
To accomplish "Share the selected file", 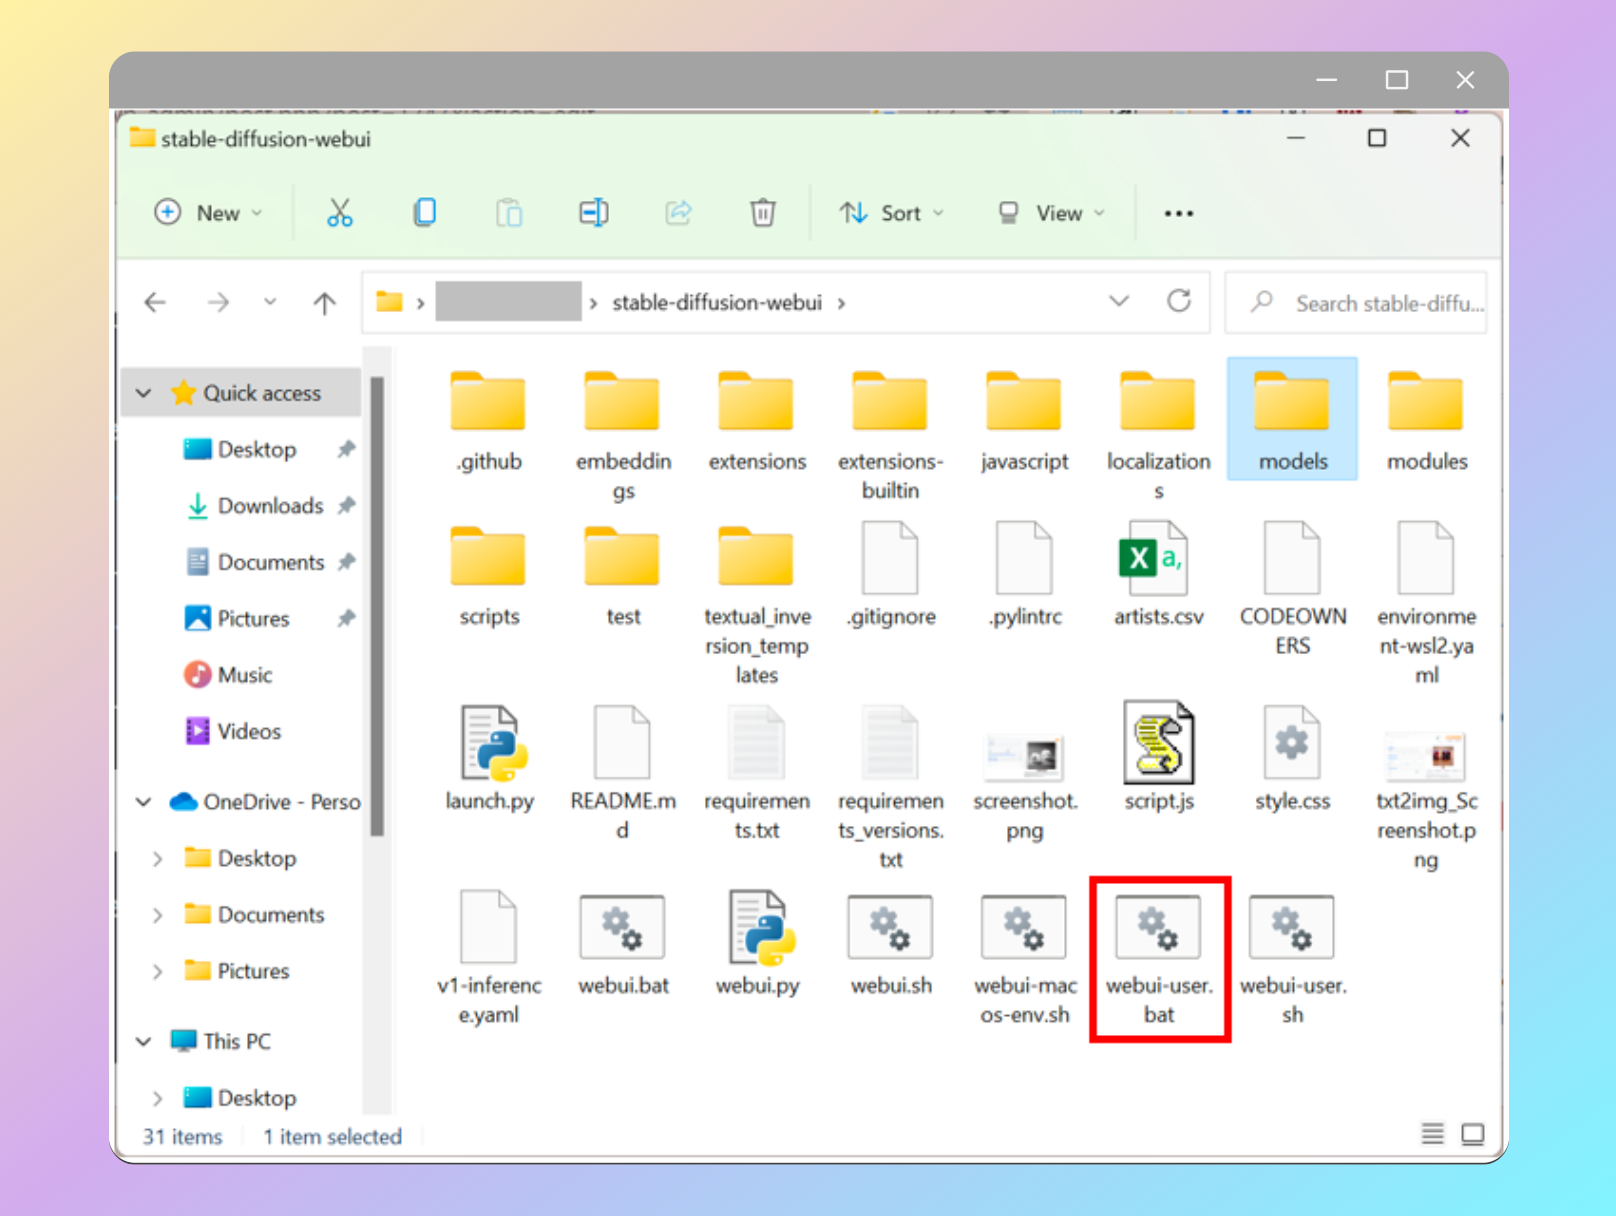I will point(678,212).
